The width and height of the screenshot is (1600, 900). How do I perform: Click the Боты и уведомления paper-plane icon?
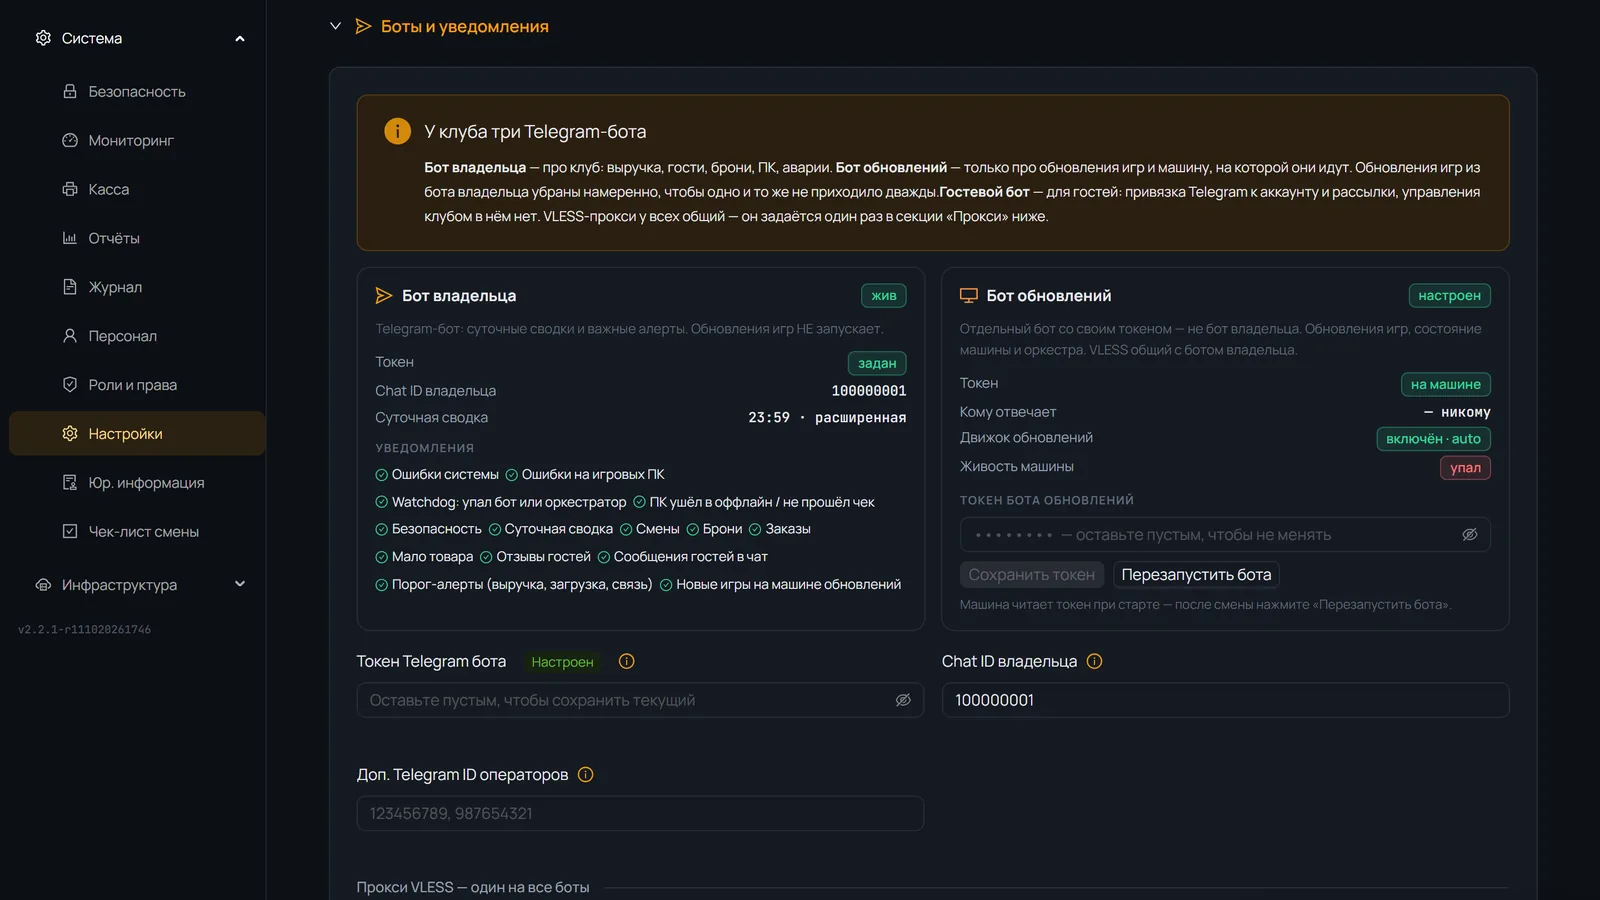[364, 26]
